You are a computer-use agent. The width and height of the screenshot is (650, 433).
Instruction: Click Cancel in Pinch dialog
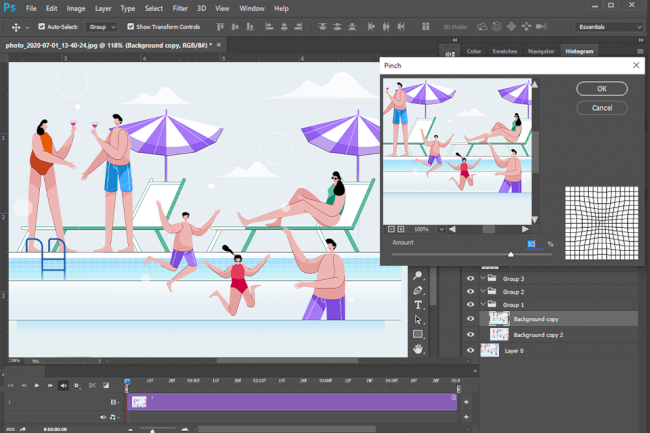click(x=602, y=108)
